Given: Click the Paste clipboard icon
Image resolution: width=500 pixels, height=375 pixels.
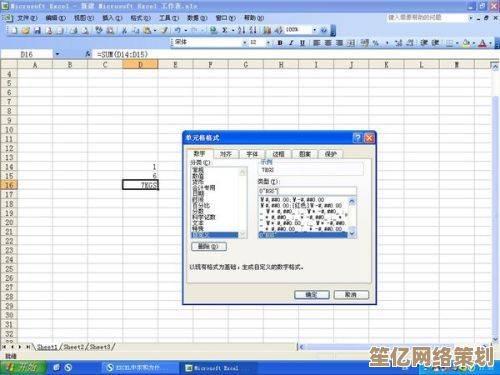Looking at the screenshot, I should (147, 31).
